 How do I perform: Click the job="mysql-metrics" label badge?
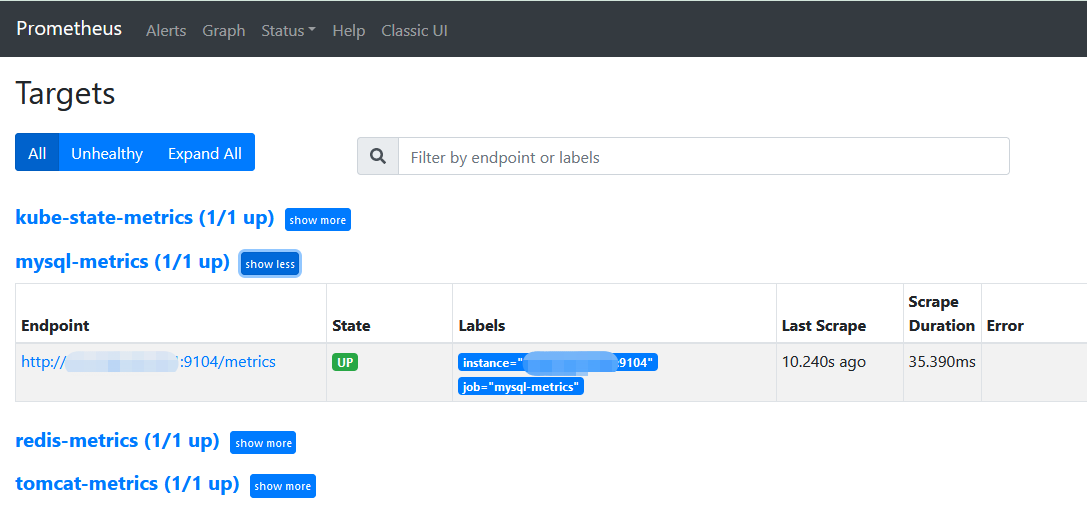click(x=521, y=386)
